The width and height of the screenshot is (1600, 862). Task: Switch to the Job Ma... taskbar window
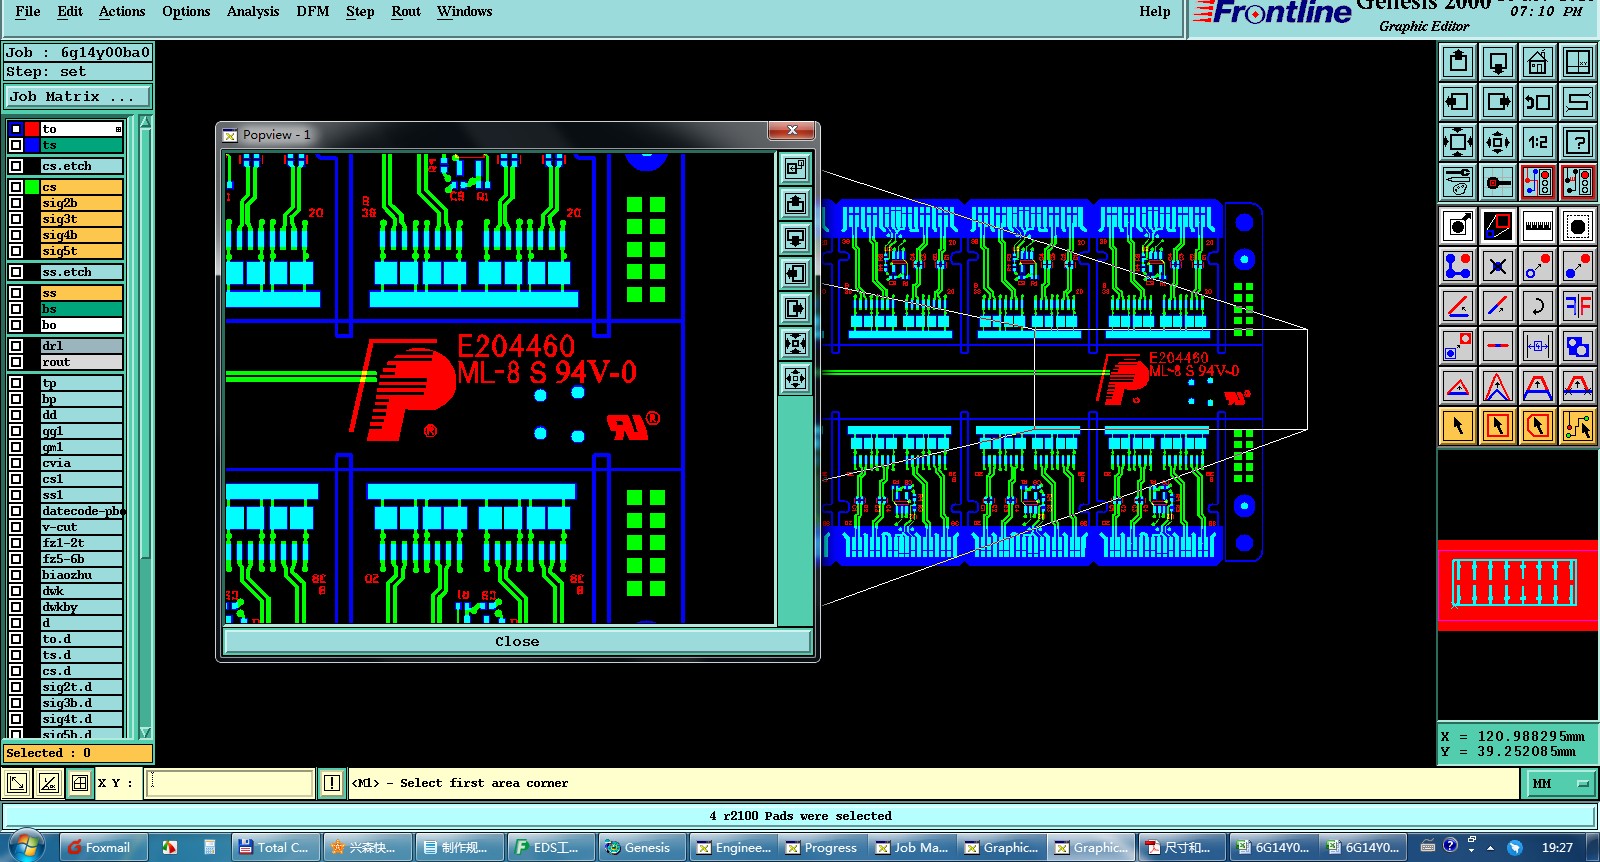pos(913,847)
